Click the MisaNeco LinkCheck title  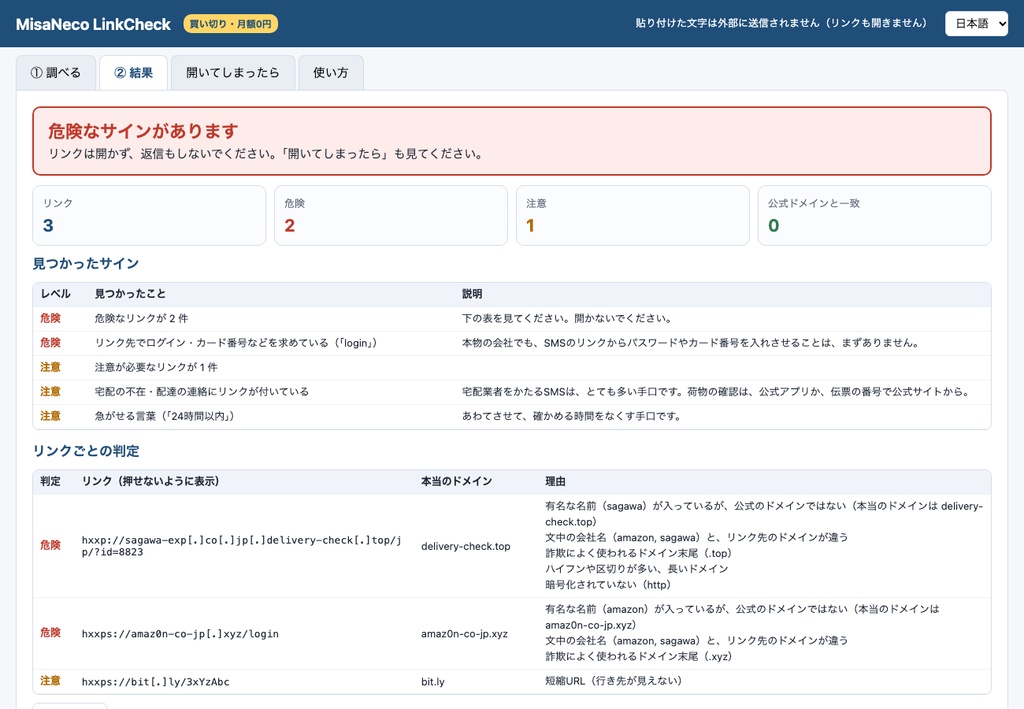(x=93, y=24)
